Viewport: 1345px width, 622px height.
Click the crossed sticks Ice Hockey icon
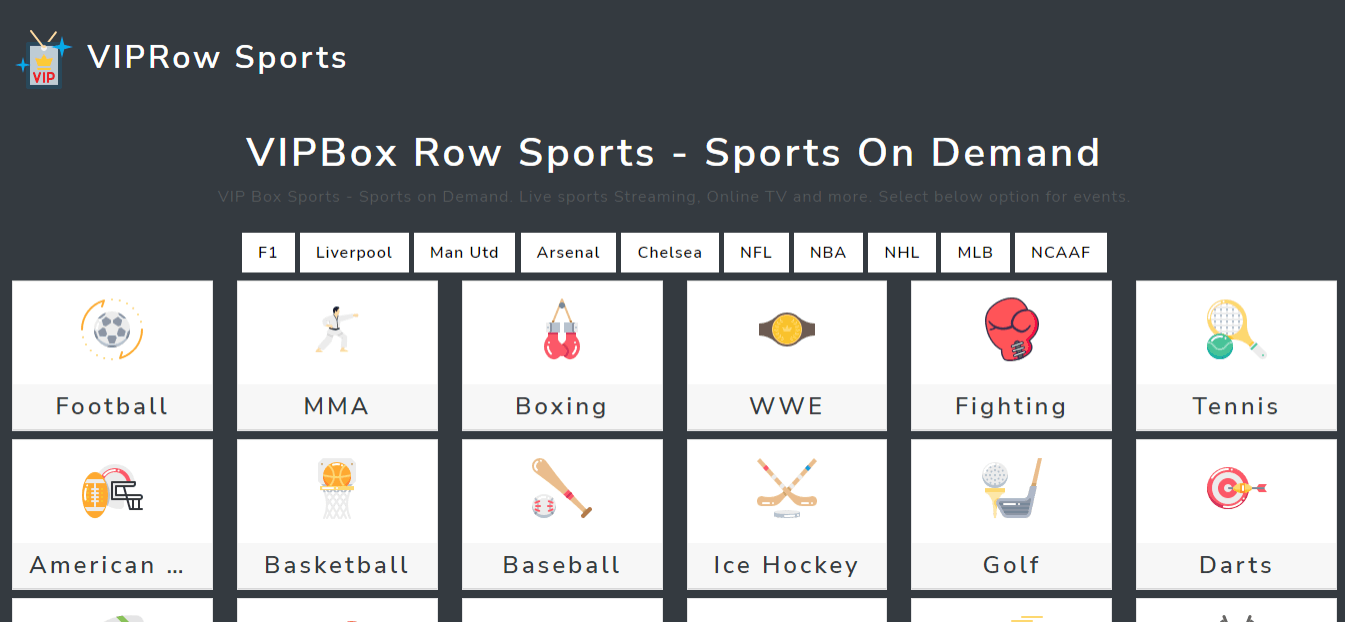(787, 488)
